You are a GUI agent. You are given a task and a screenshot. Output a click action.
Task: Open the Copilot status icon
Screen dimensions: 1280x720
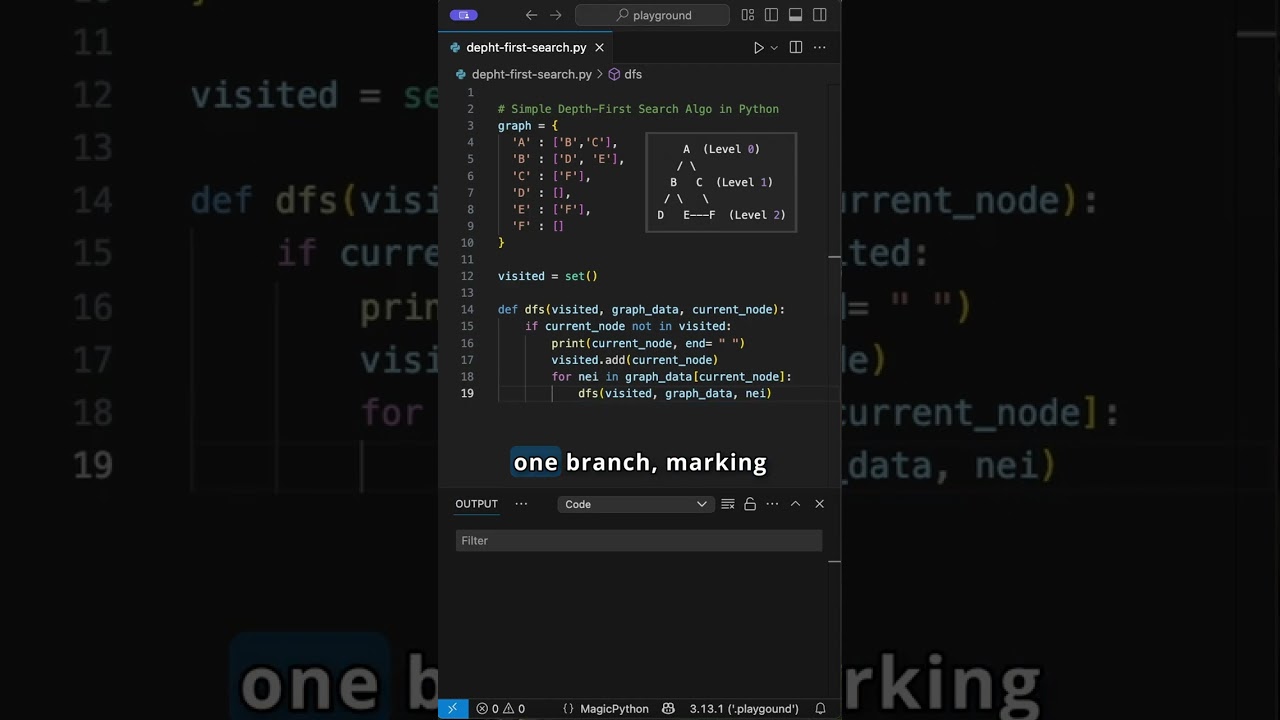(668, 708)
